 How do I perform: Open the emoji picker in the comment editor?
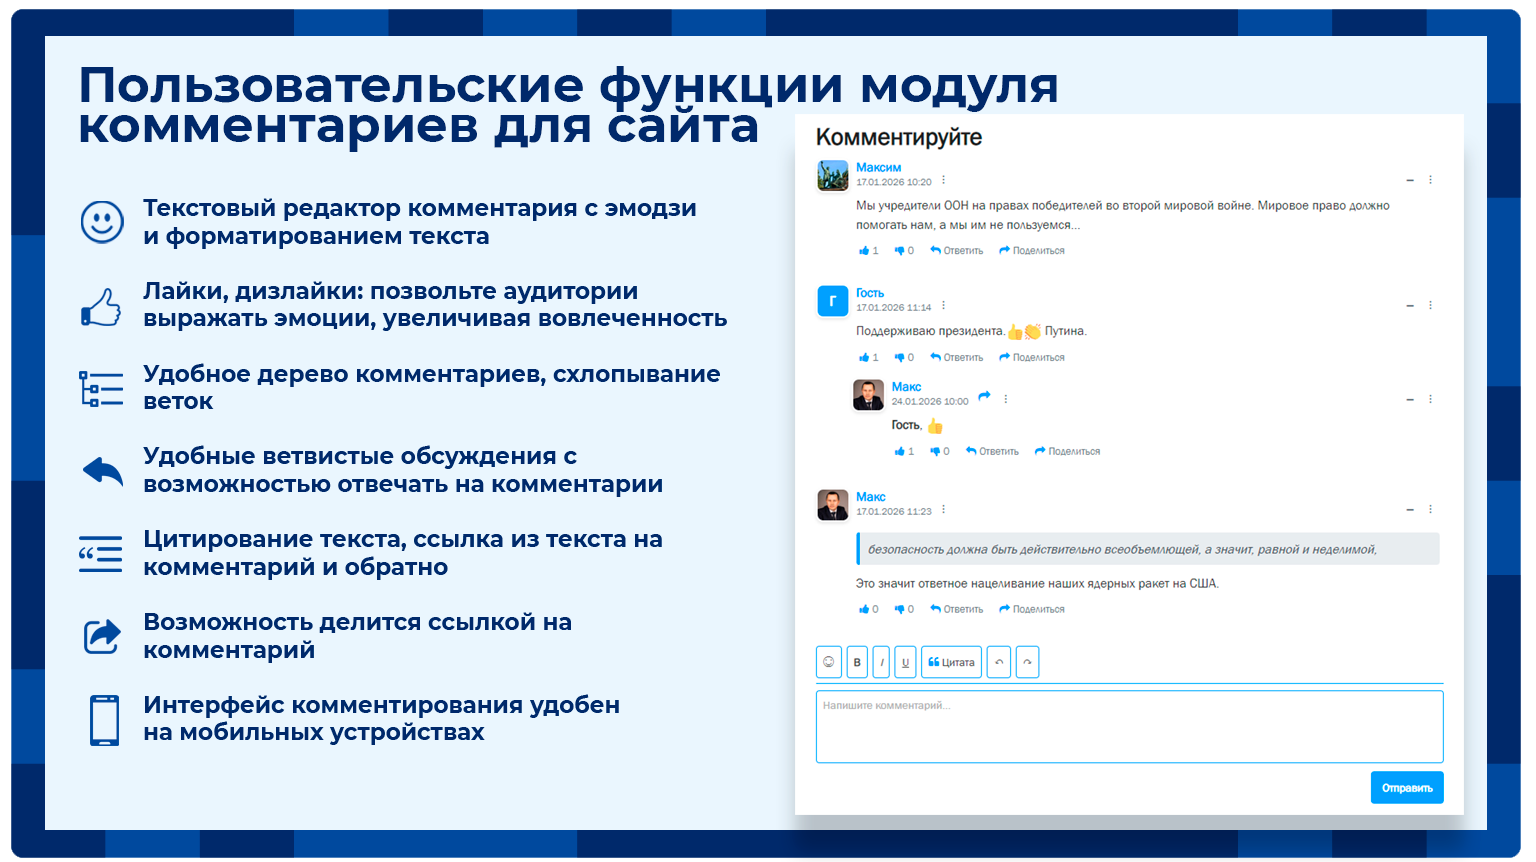click(828, 662)
